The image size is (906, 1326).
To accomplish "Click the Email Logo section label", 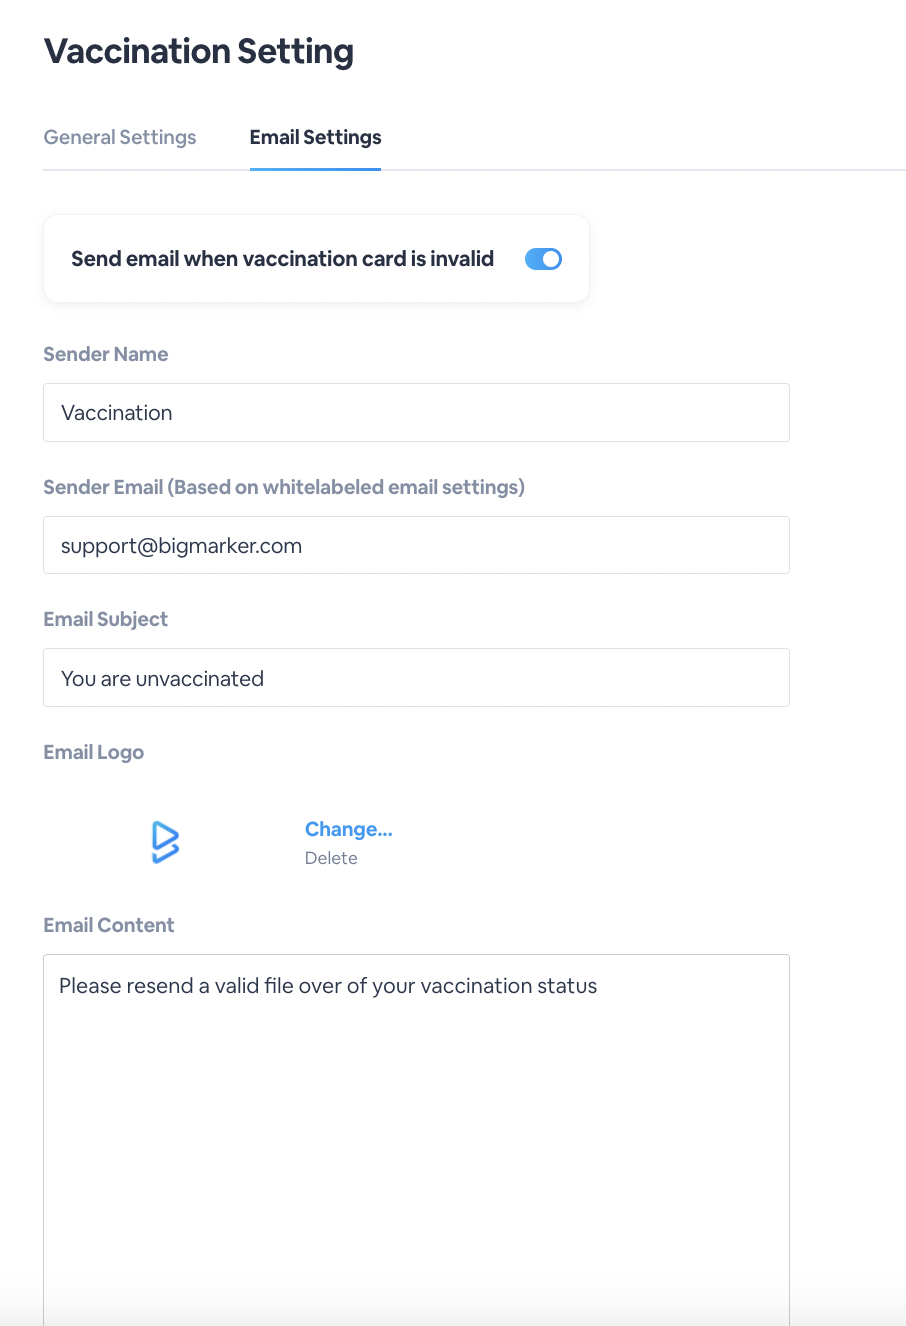I will click(x=94, y=752).
